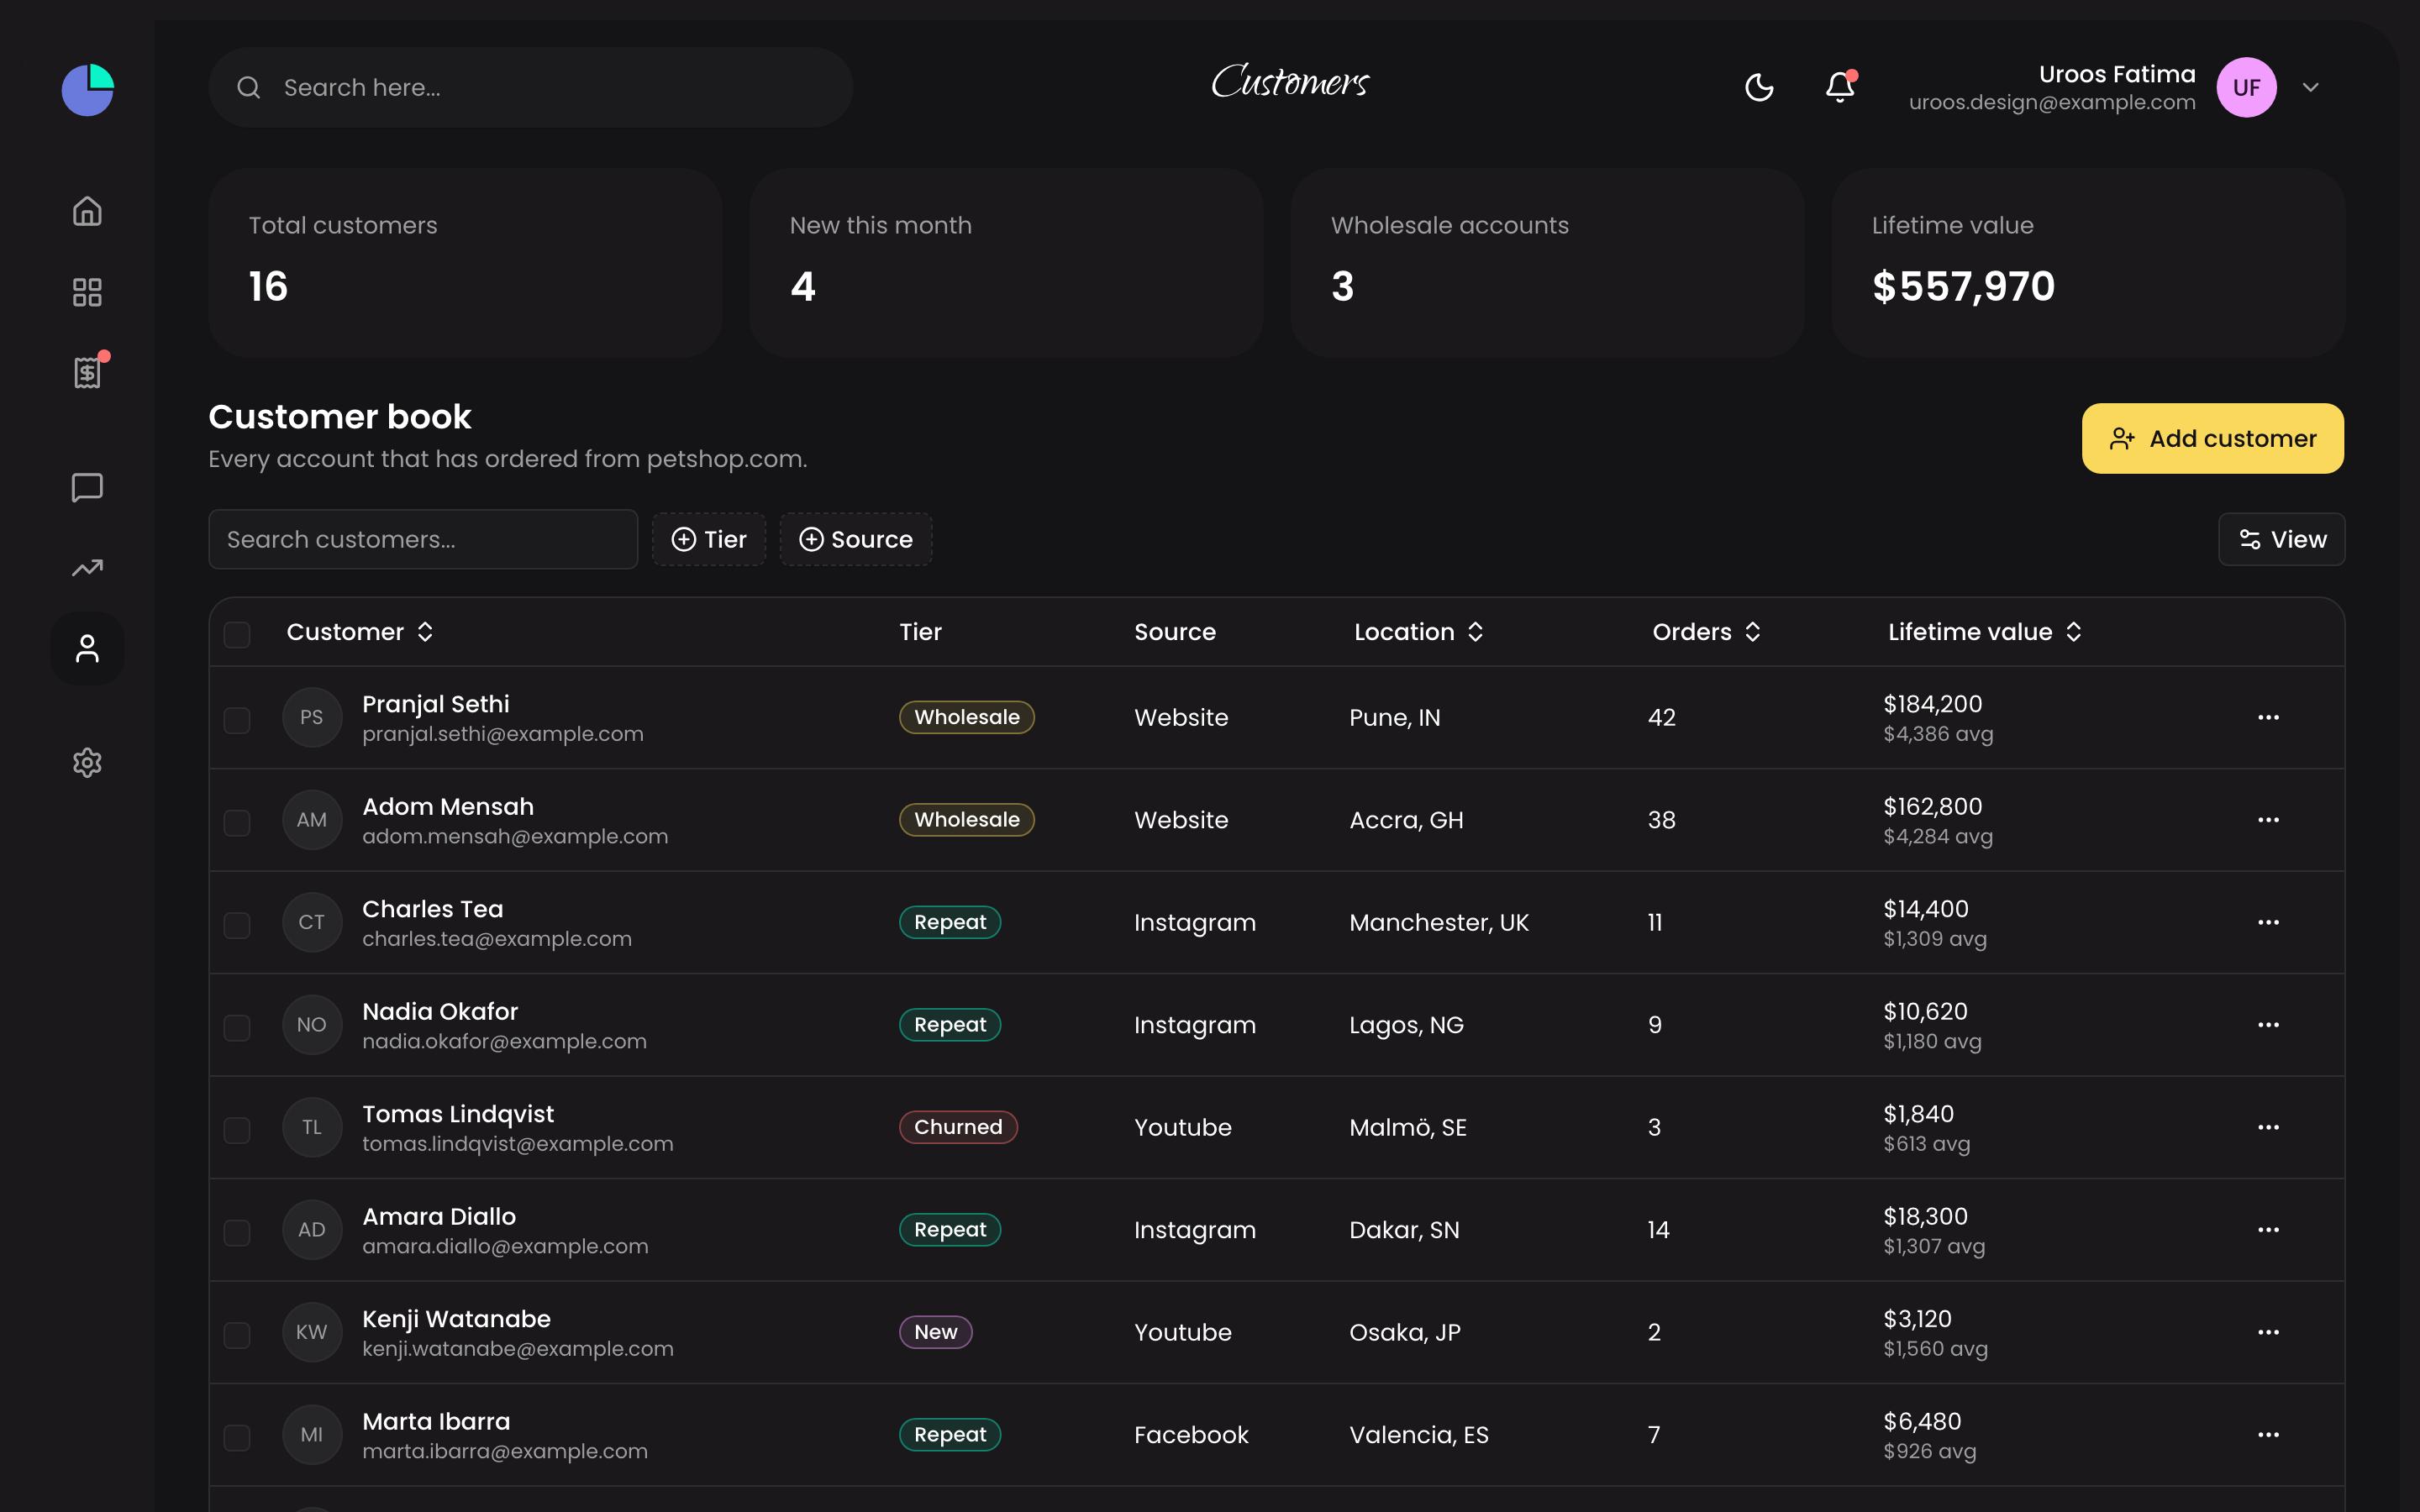The width and height of the screenshot is (2420, 1512).
Task: Open notifications bell
Action: pos(1840,88)
